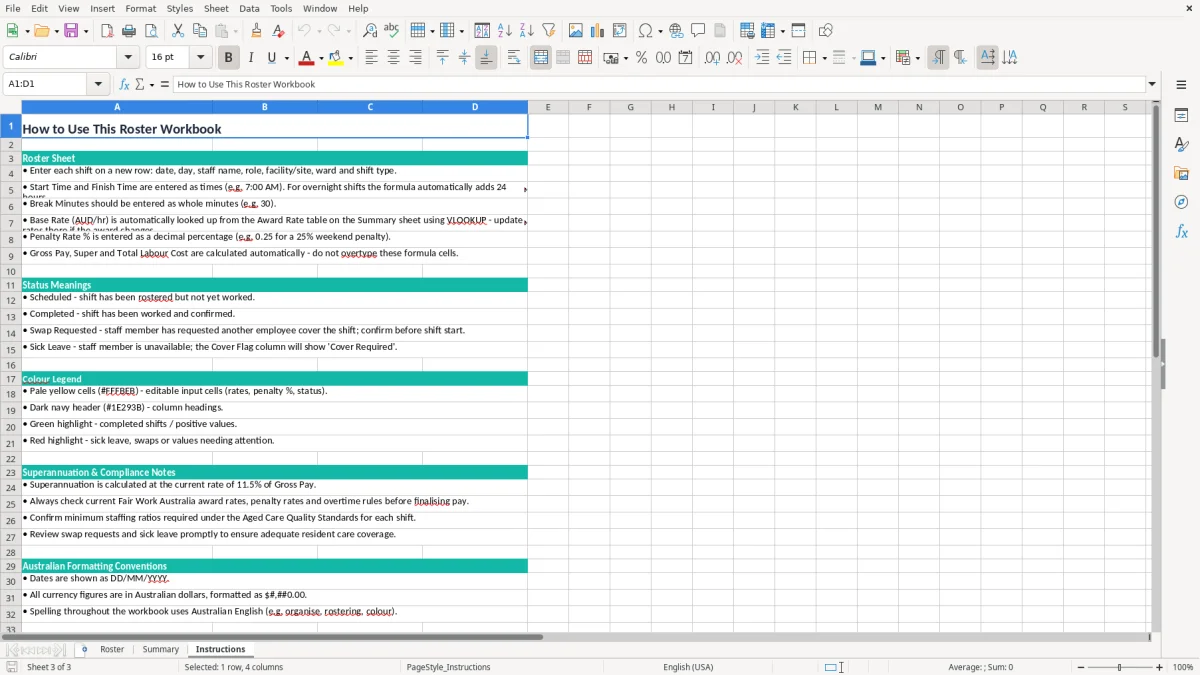Open the Font Color dropdown arrow
The image size is (1200, 675).
321,58
